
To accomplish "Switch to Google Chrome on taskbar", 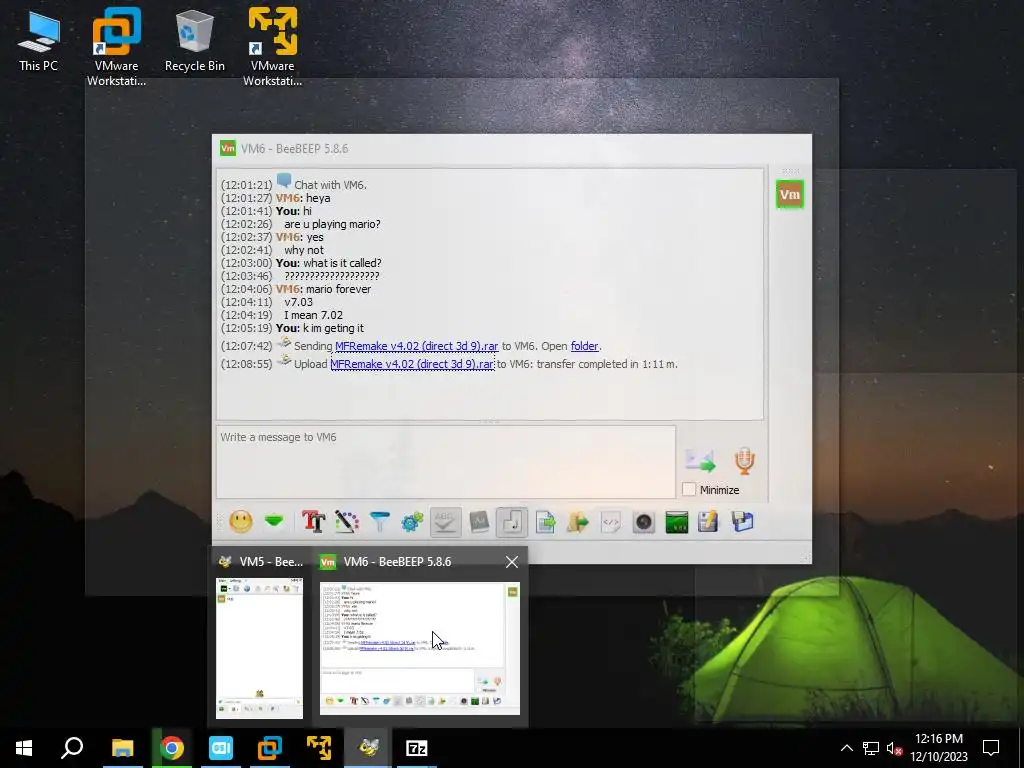I will point(172,748).
